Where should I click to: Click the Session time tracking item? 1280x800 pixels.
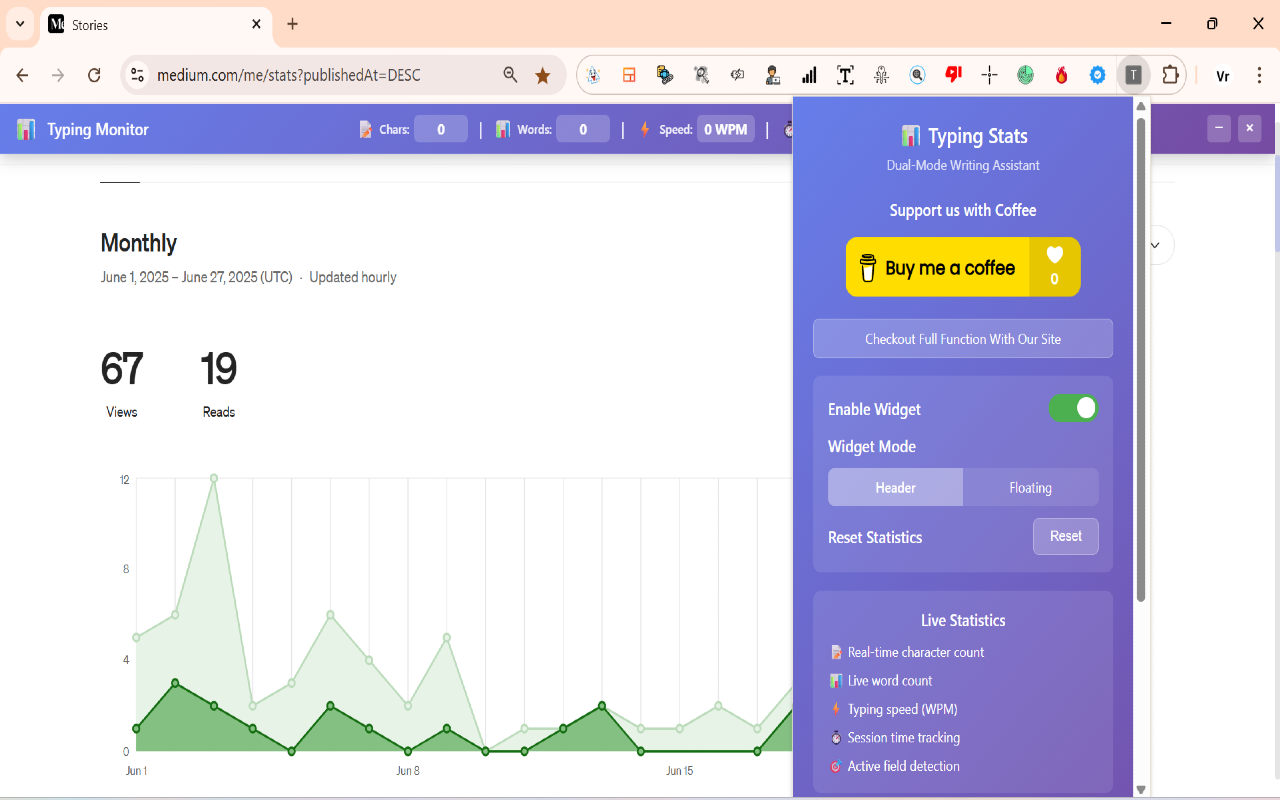[895, 737]
